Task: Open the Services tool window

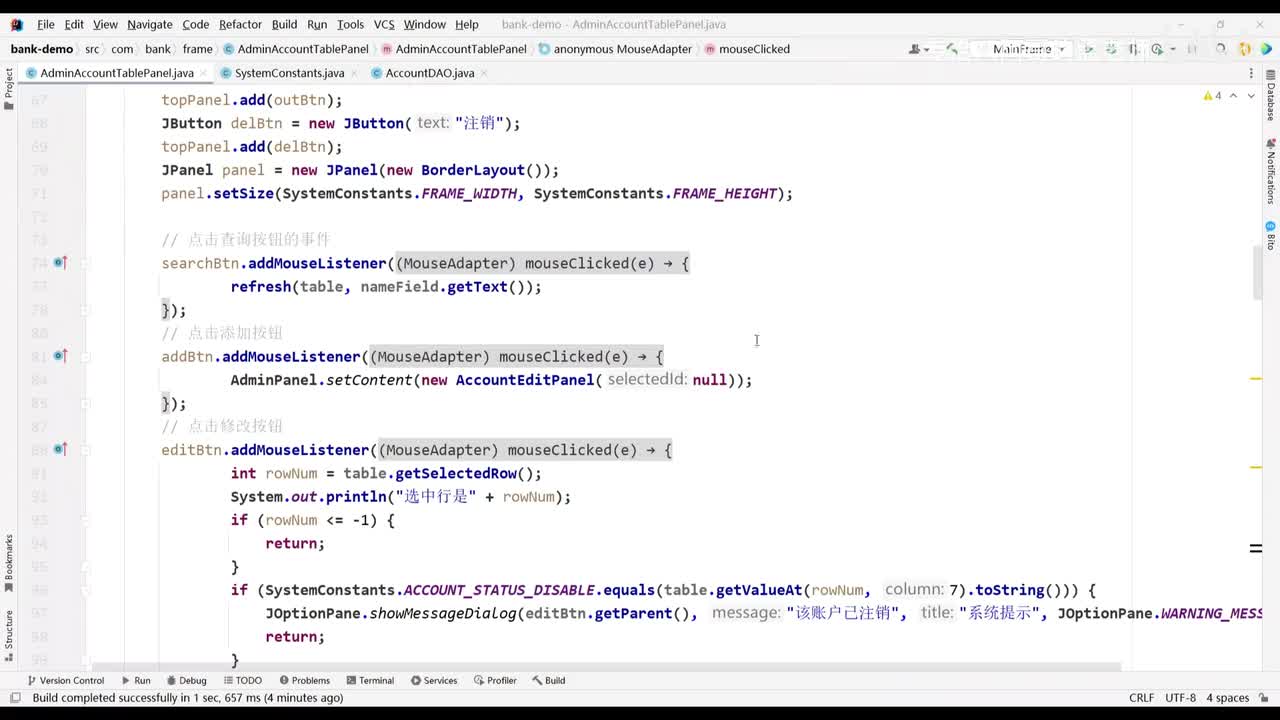Action: pos(434,680)
